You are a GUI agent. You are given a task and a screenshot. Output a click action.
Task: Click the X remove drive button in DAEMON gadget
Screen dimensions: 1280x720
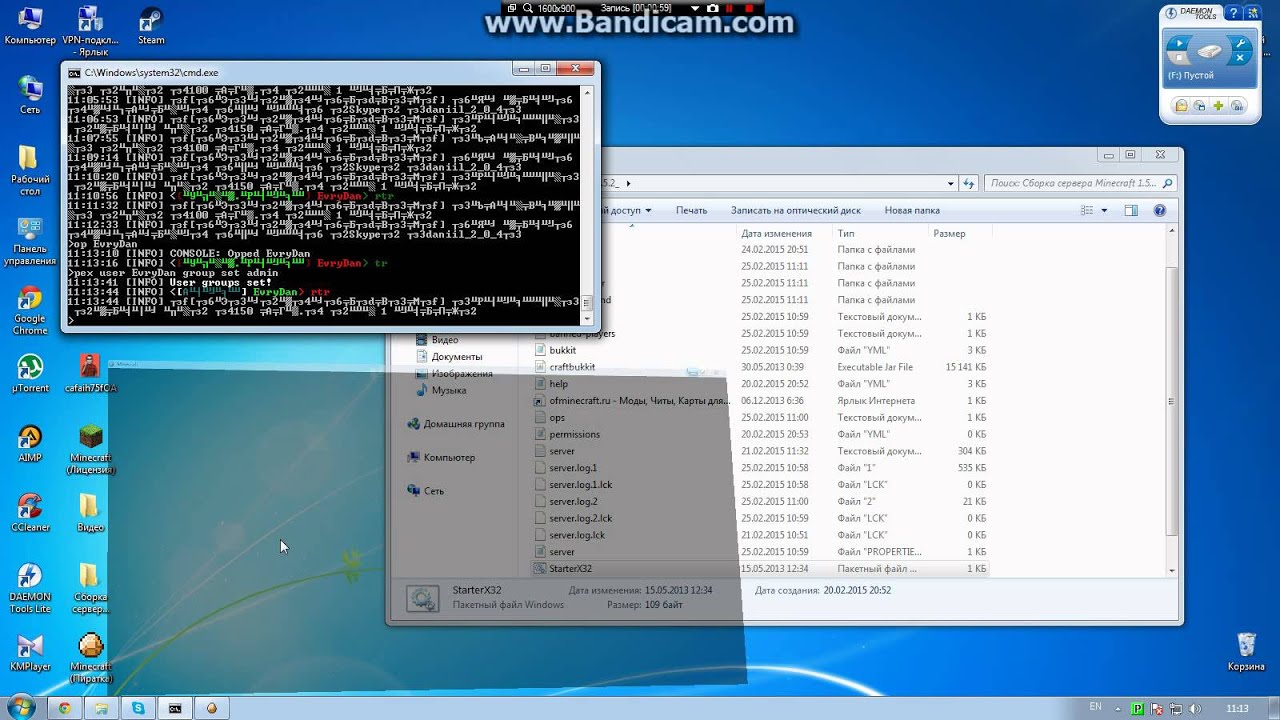point(1240,59)
